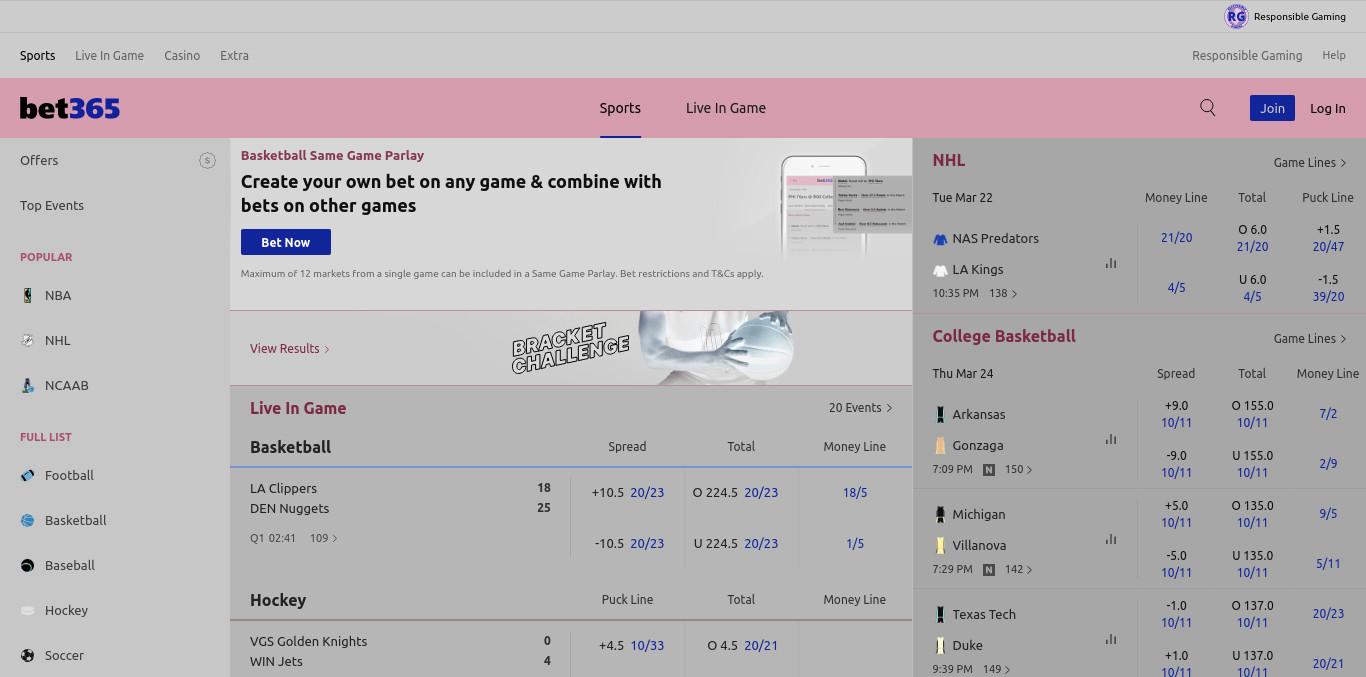Select Arkansas money line 7/2
This screenshot has width=1366, height=677.
pyautogui.click(x=1328, y=413)
